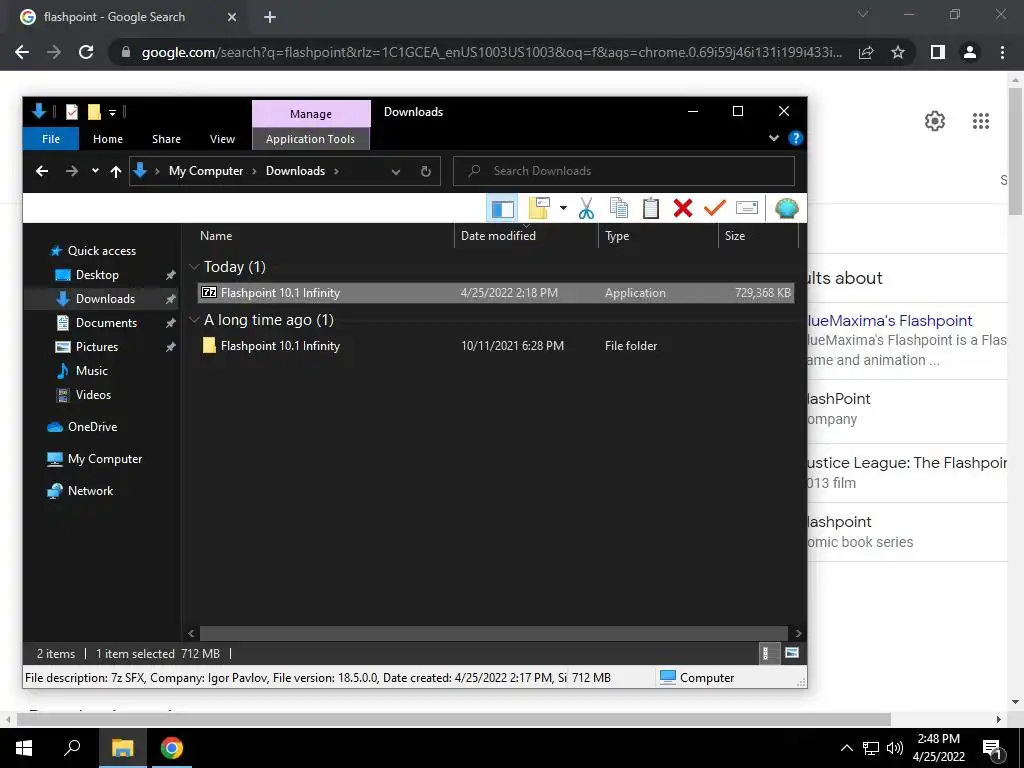Click the folder options icon in toolbar
1024x768 pixels.
tap(540, 208)
